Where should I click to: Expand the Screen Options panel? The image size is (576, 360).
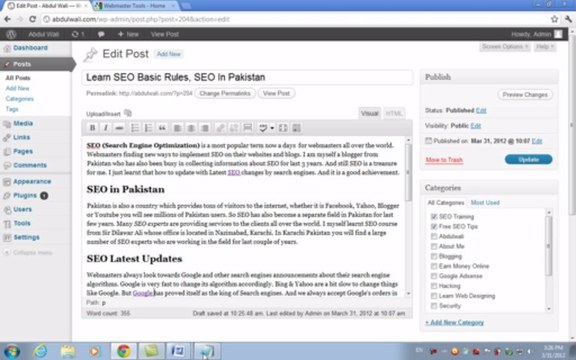(505, 47)
